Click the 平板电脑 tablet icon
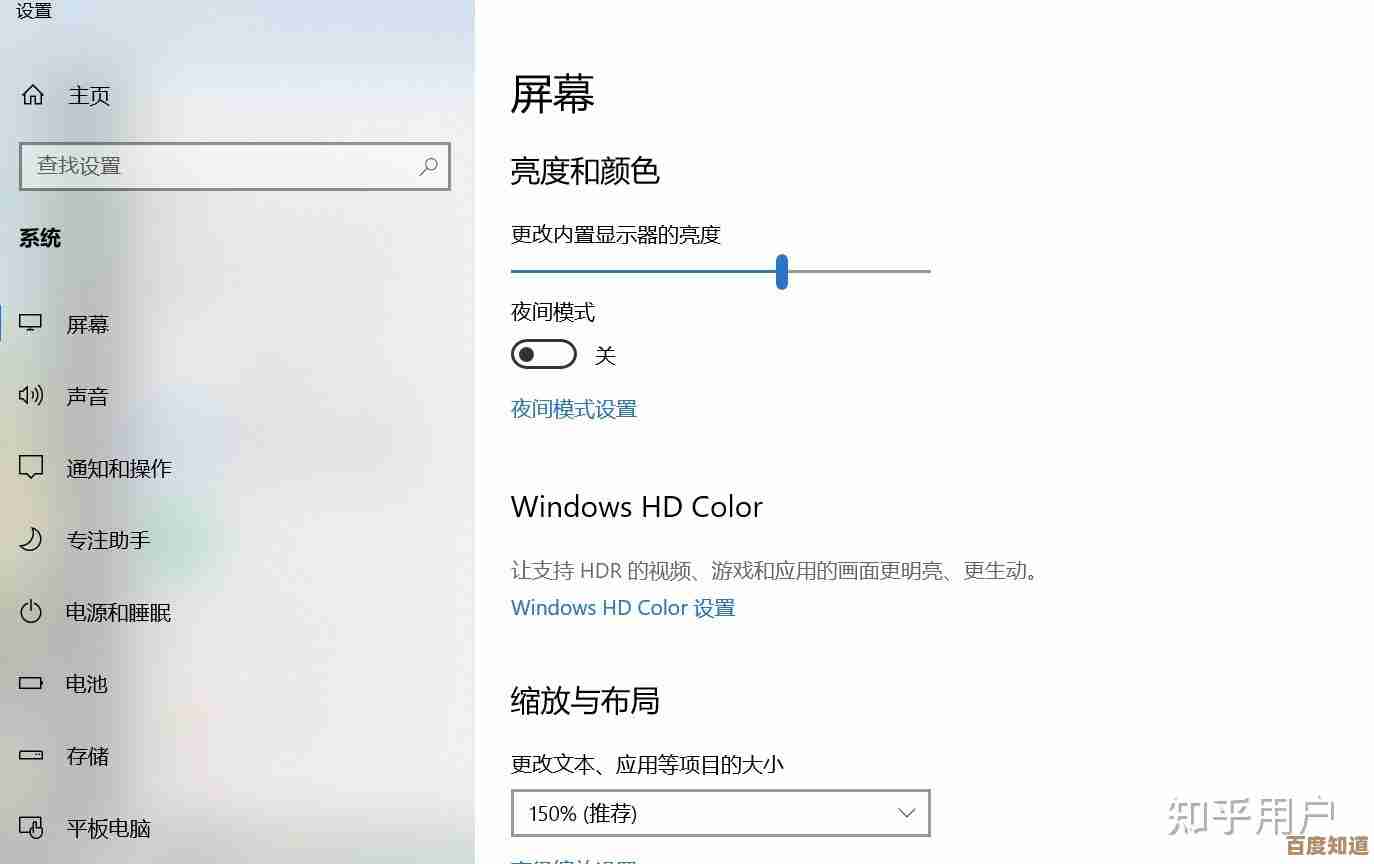Viewport: 1374px width, 864px height. pos(31,827)
